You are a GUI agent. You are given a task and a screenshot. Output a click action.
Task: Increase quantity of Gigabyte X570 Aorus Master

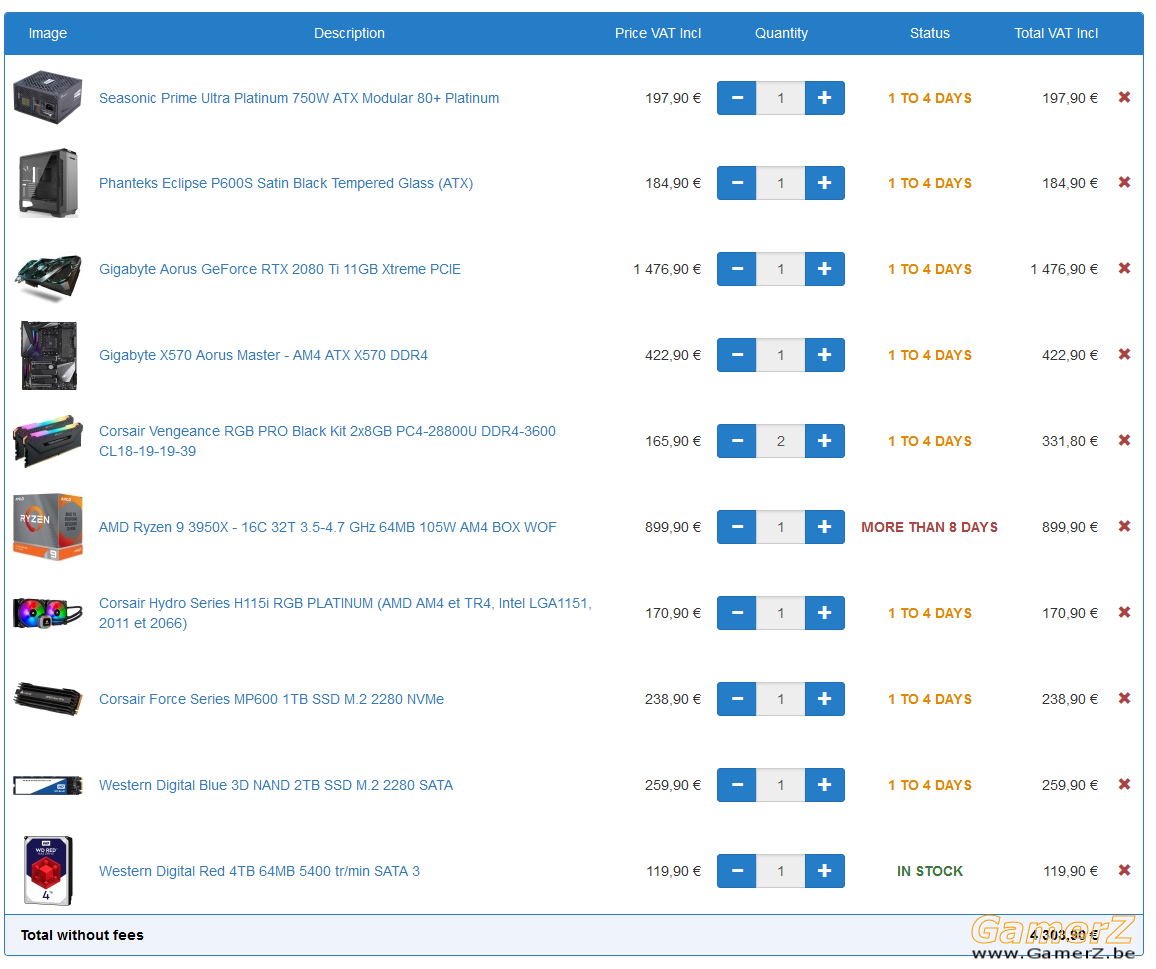[x=824, y=355]
